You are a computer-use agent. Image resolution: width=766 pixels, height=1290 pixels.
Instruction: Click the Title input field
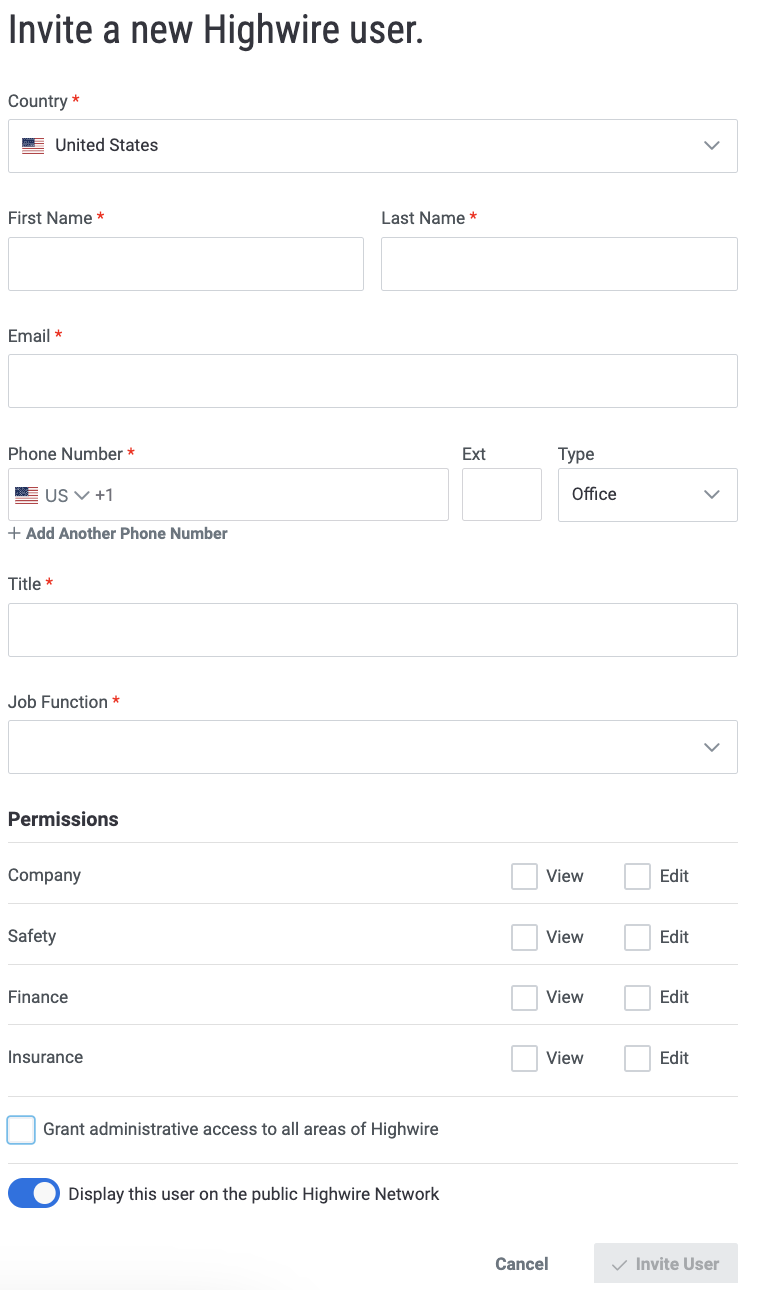372,630
